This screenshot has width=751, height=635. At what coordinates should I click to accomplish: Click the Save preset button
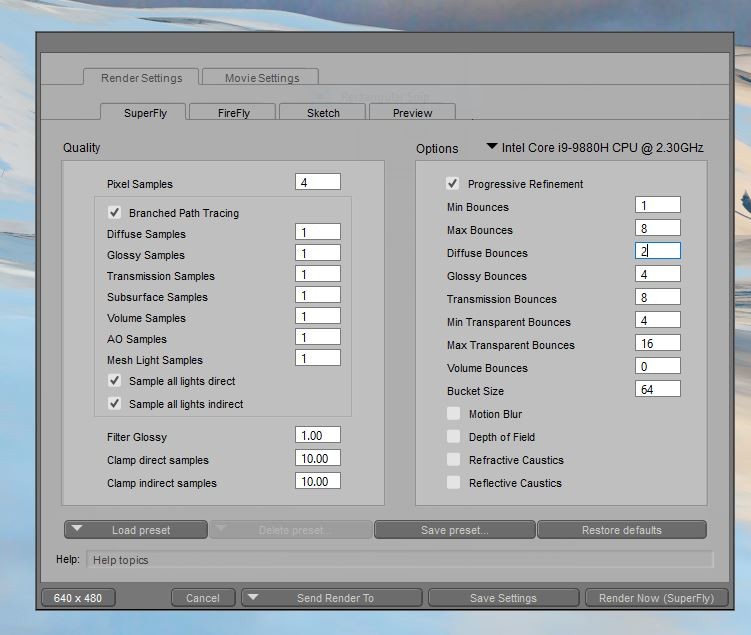click(x=455, y=530)
